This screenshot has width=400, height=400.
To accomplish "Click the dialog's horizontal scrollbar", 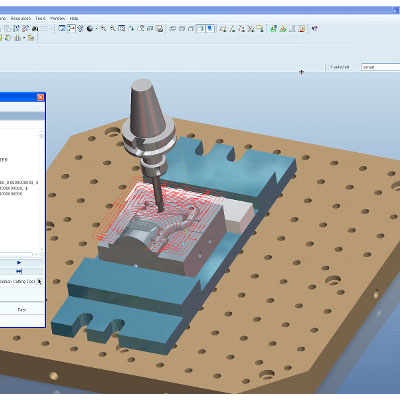I will [18, 254].
